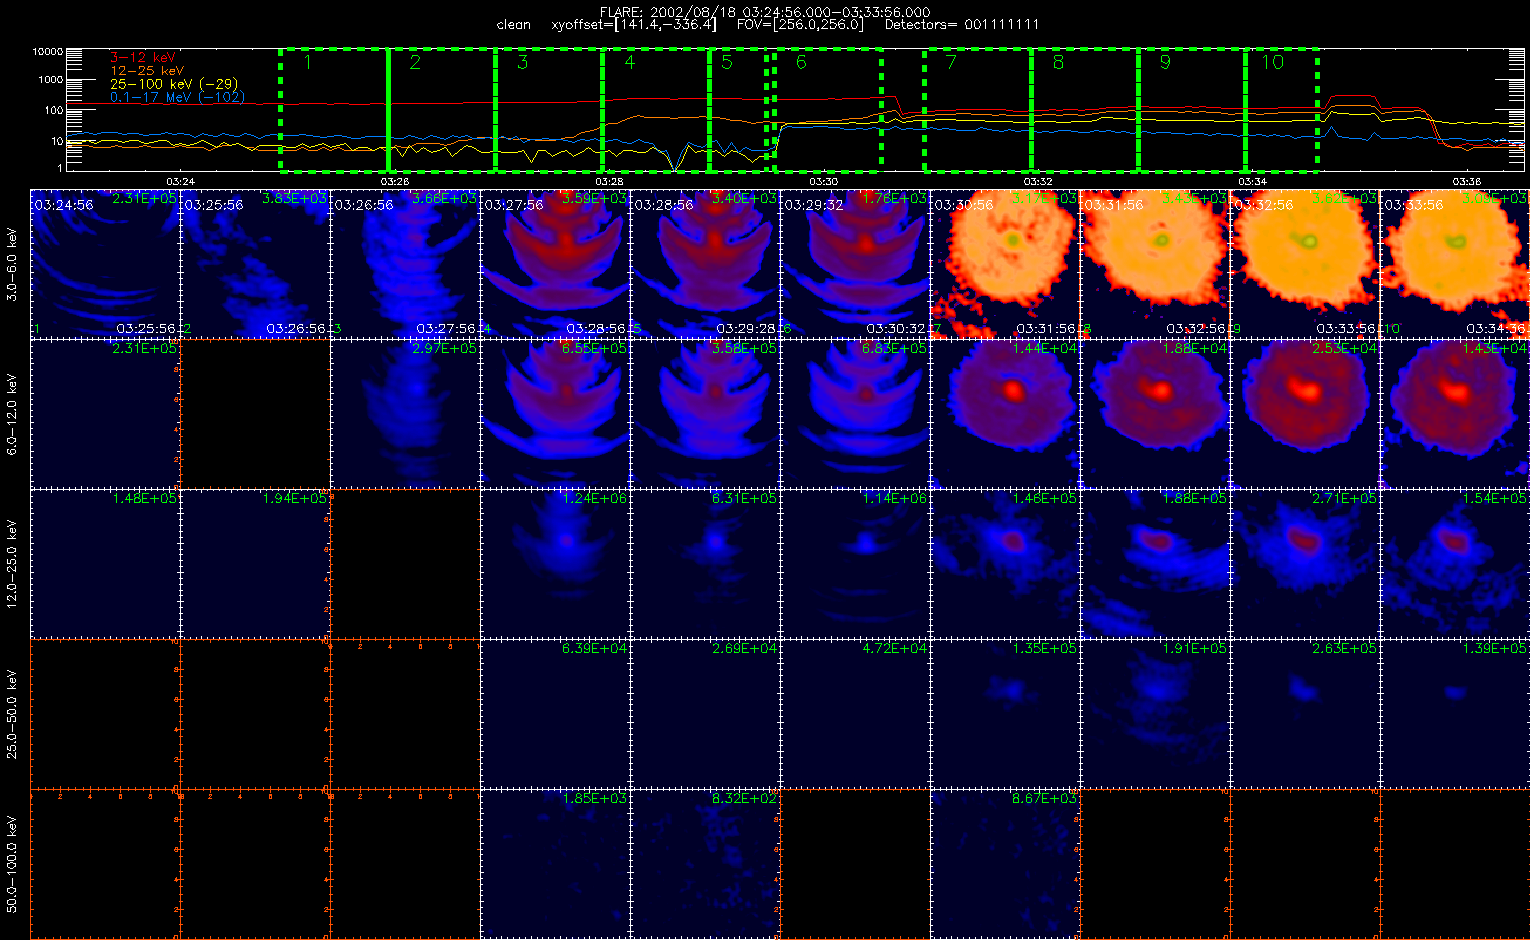The width and height of the screenshot is (1530, 940).
Task: Open the blank 6.0-12.0 keV panel for interval 2
Action: (255, 414)
